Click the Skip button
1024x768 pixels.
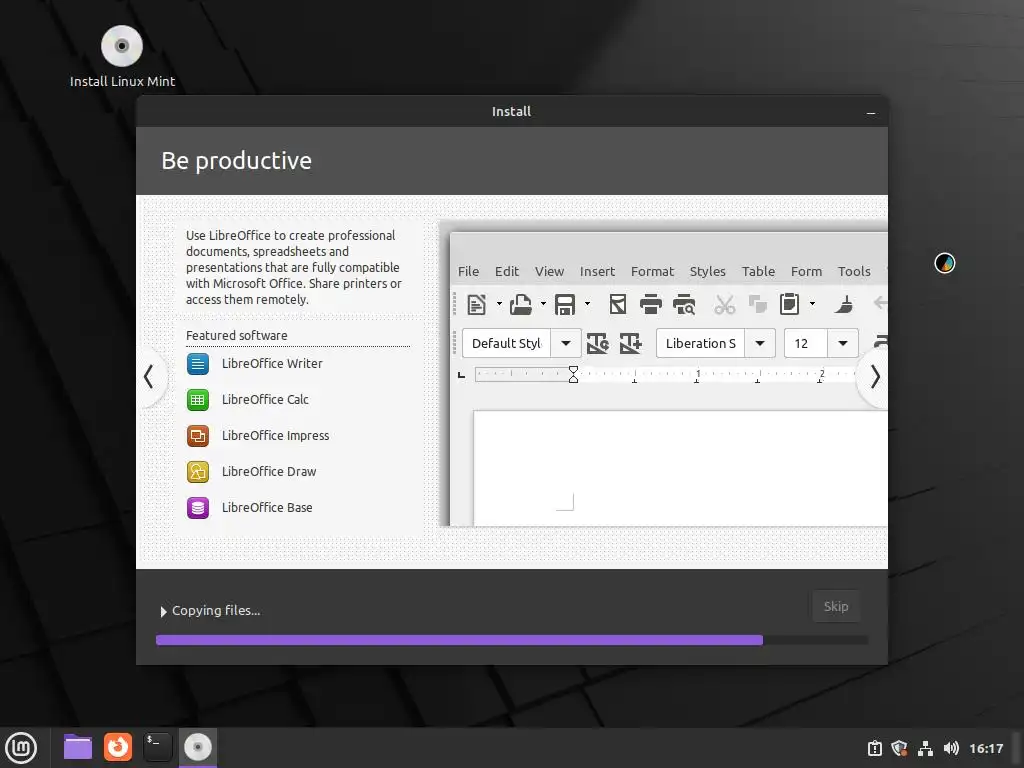(836, 607)
